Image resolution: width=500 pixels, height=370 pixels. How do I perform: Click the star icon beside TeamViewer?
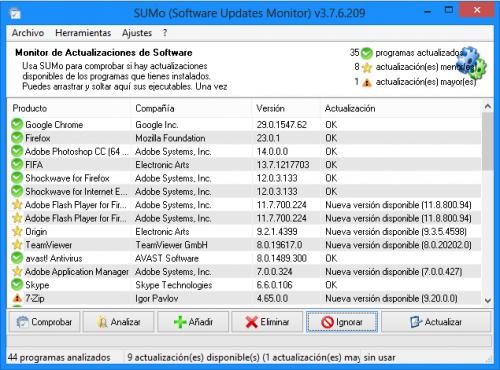pyautogui.click(x=17, y=244)
